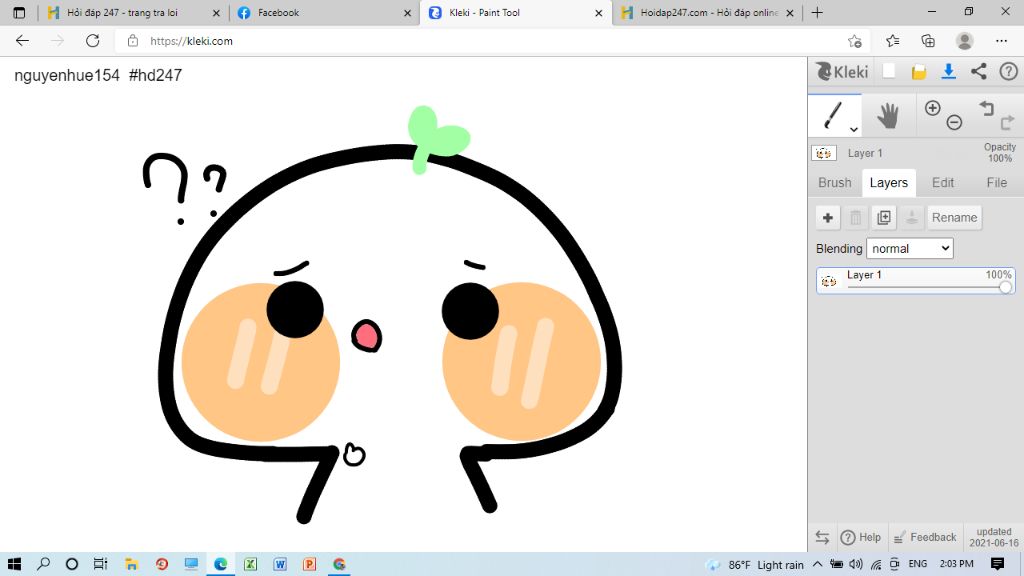Merge layer down icon
This screenshot has height=576, width=1024.
[912, 217]
